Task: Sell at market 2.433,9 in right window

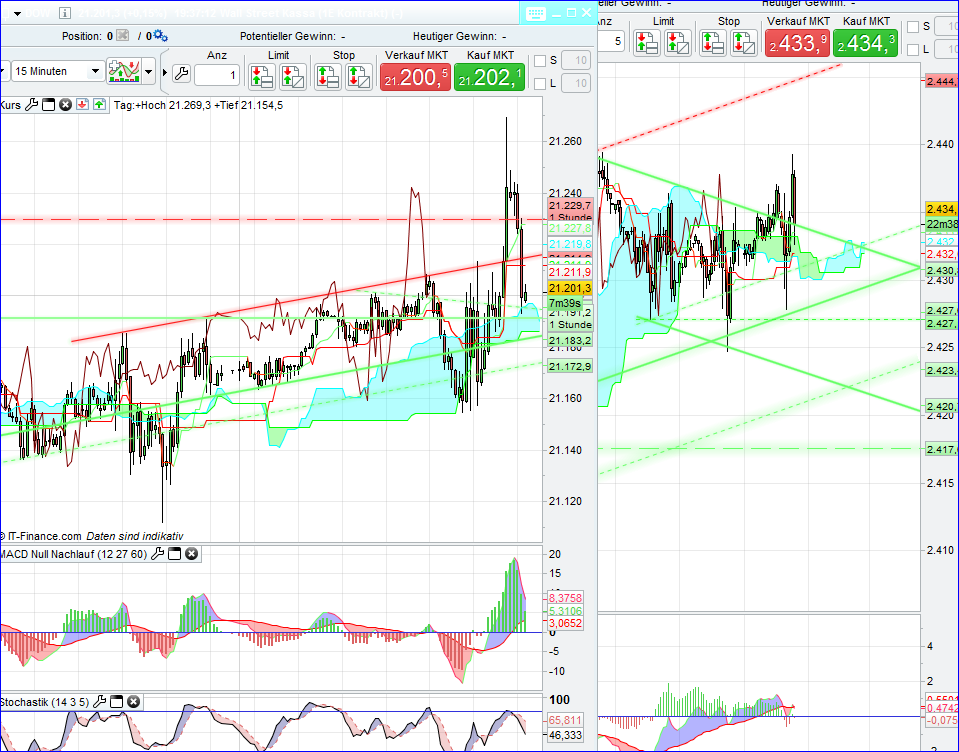Action: [x=798, y=43]
